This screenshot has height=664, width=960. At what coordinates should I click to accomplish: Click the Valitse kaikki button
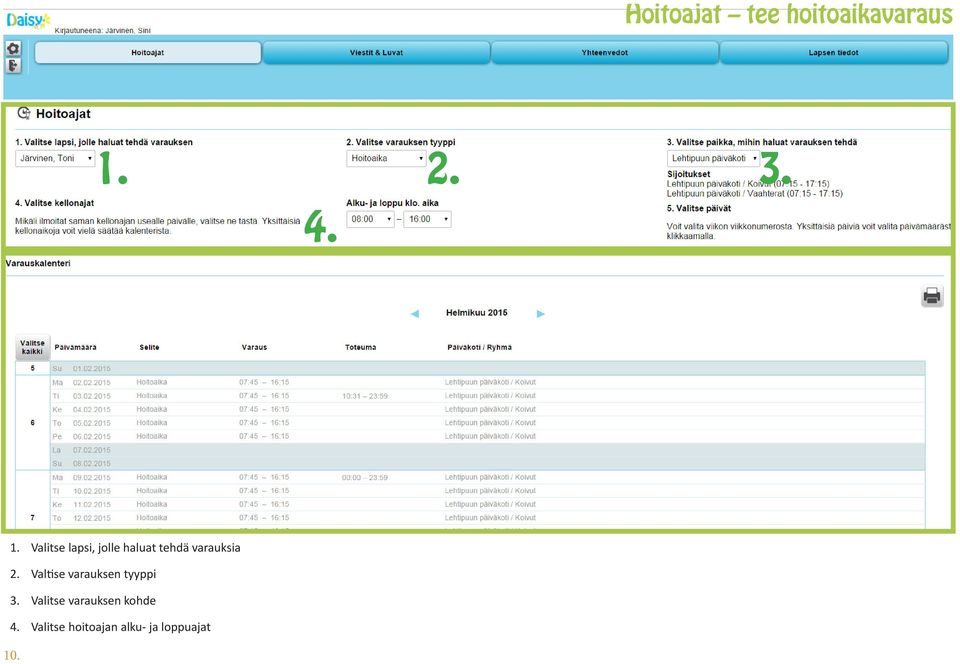32,348
